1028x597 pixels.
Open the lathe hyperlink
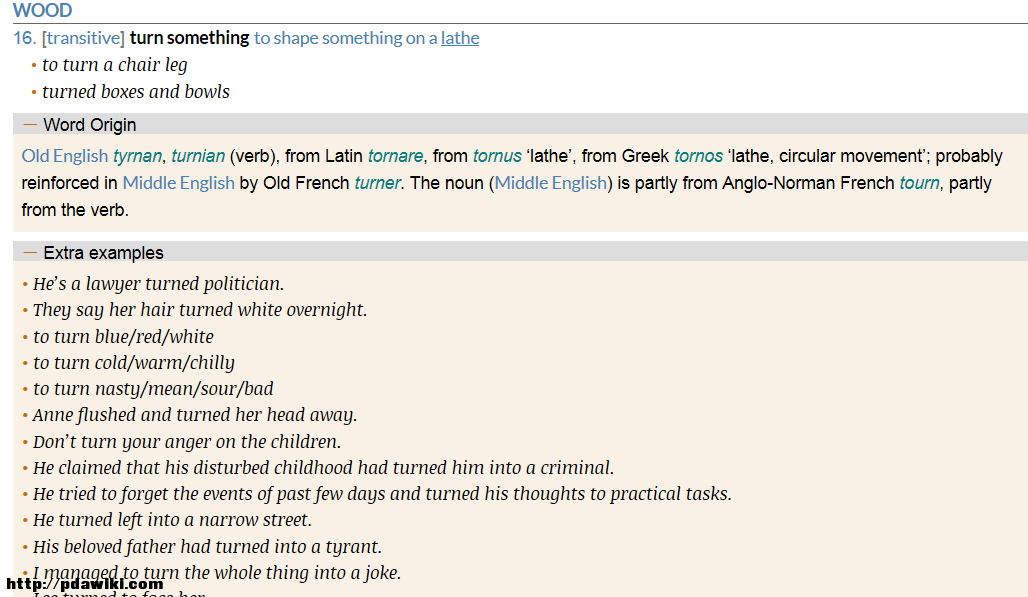460,38
